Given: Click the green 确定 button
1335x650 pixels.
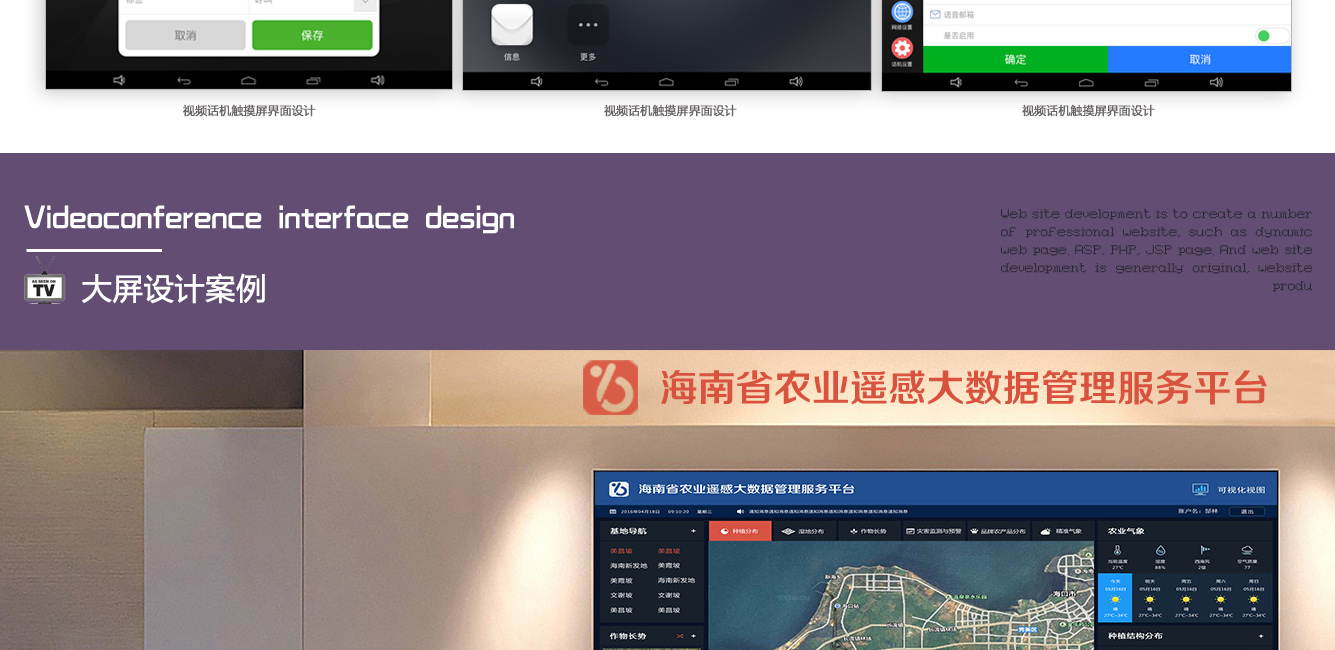Looking at the screenshot, I should [x=1014, y=59].
